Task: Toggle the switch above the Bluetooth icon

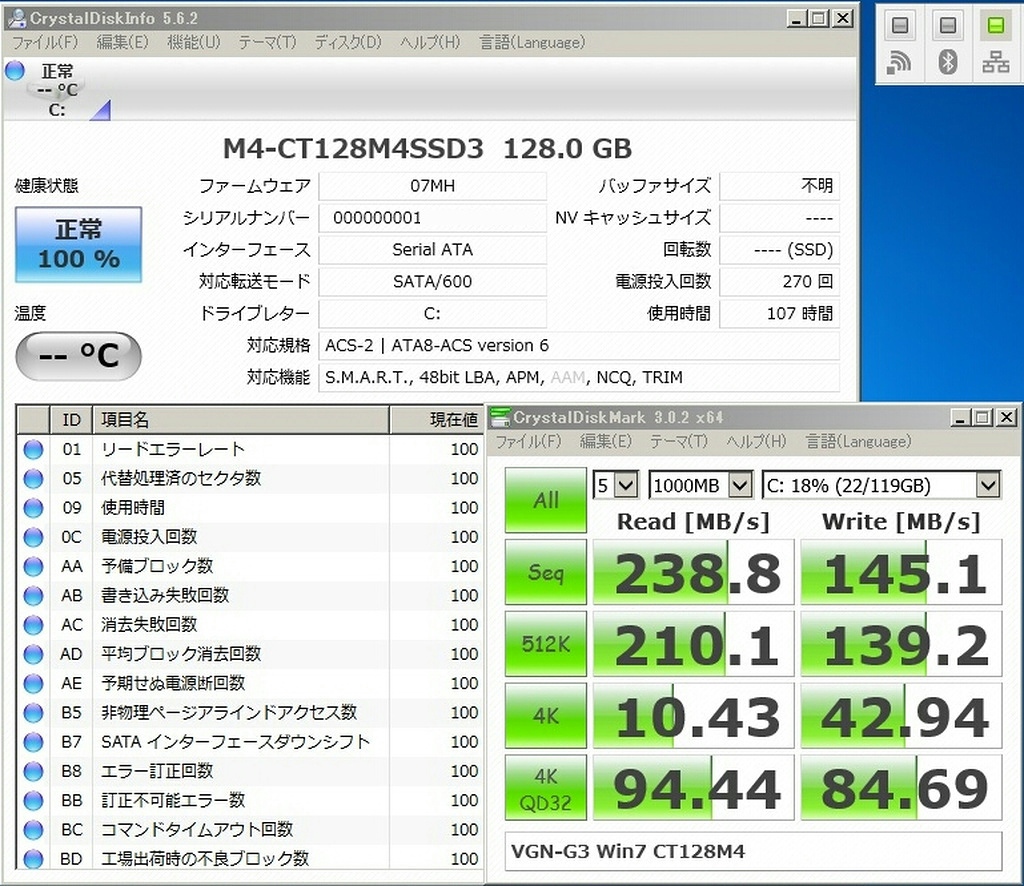Action: 948,25
